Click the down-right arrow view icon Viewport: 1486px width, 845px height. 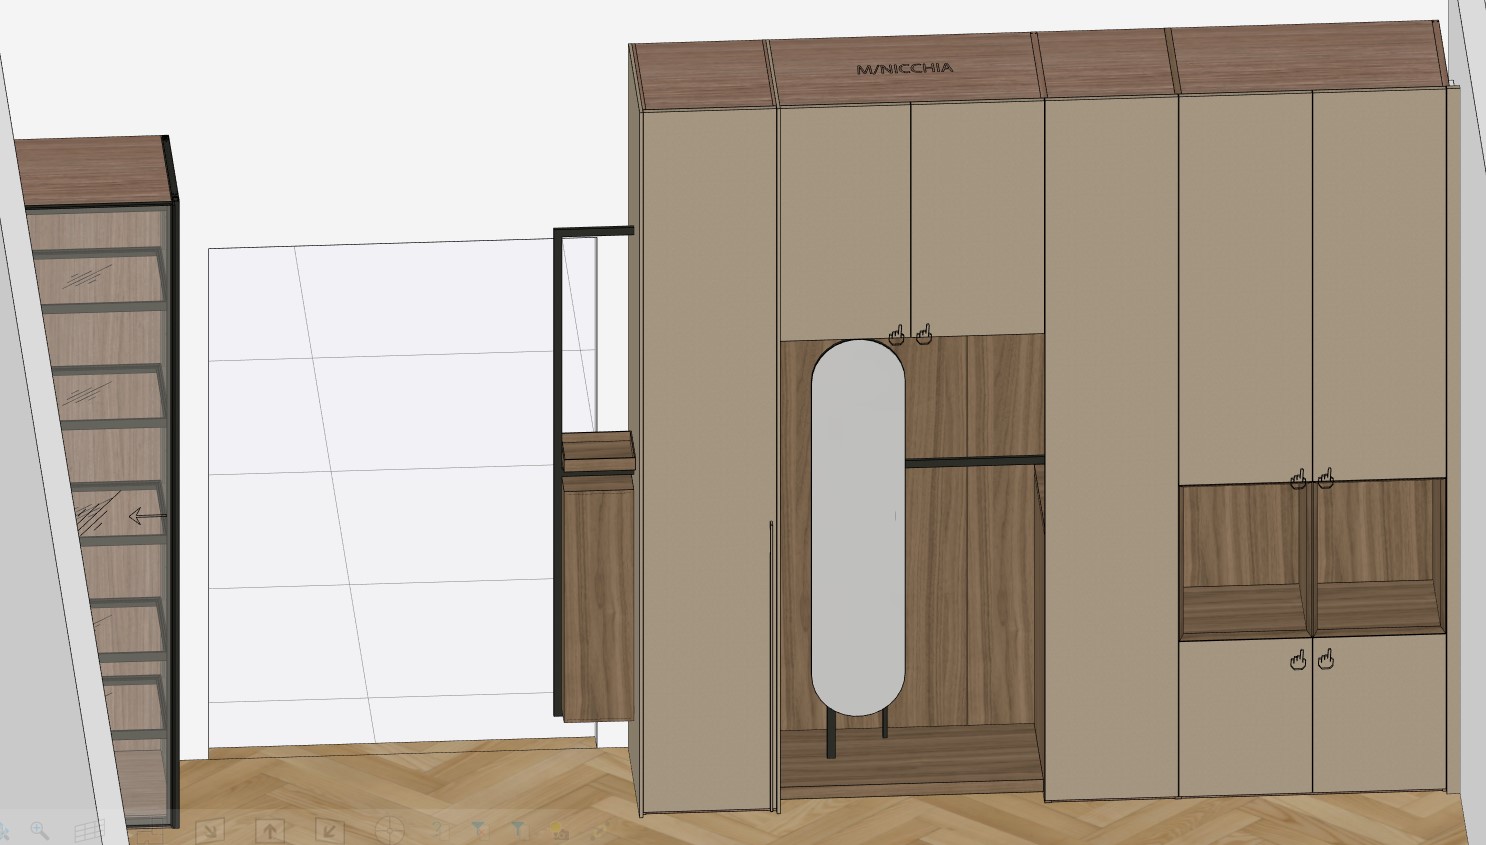pos(210,830)
